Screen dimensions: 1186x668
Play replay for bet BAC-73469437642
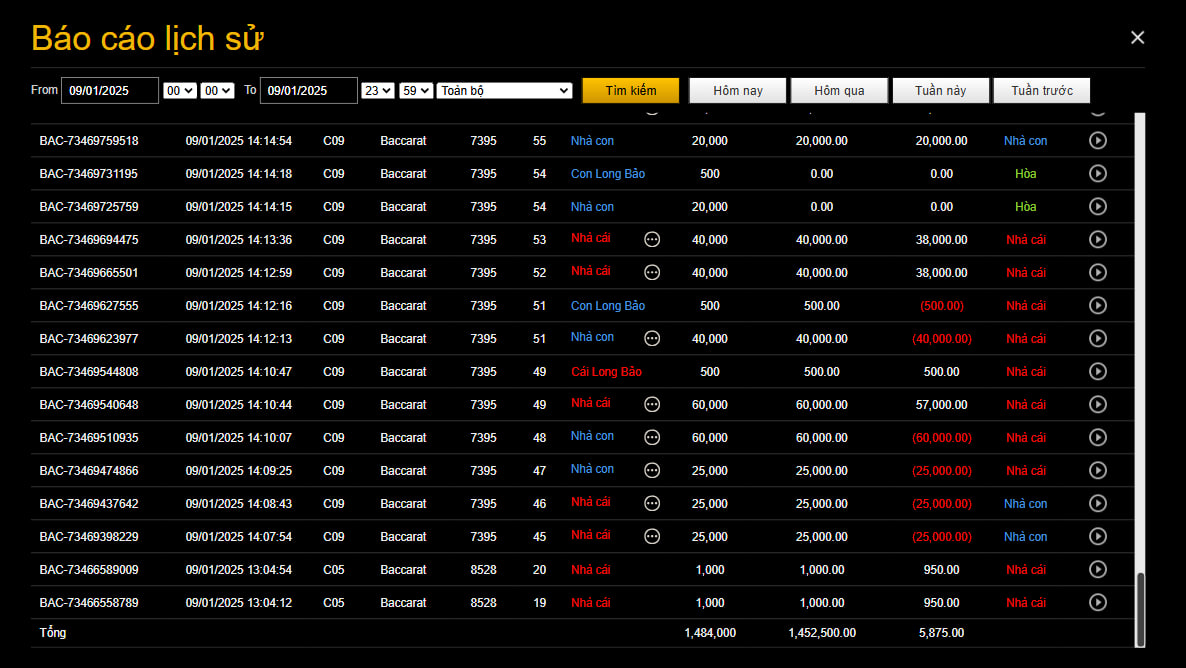(1097, 504)
